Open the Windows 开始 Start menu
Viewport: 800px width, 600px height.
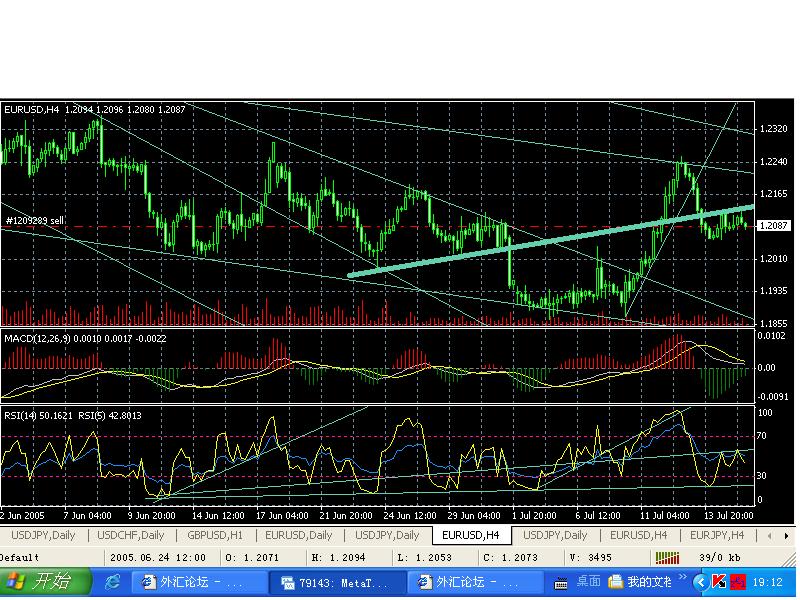point(45,581)
